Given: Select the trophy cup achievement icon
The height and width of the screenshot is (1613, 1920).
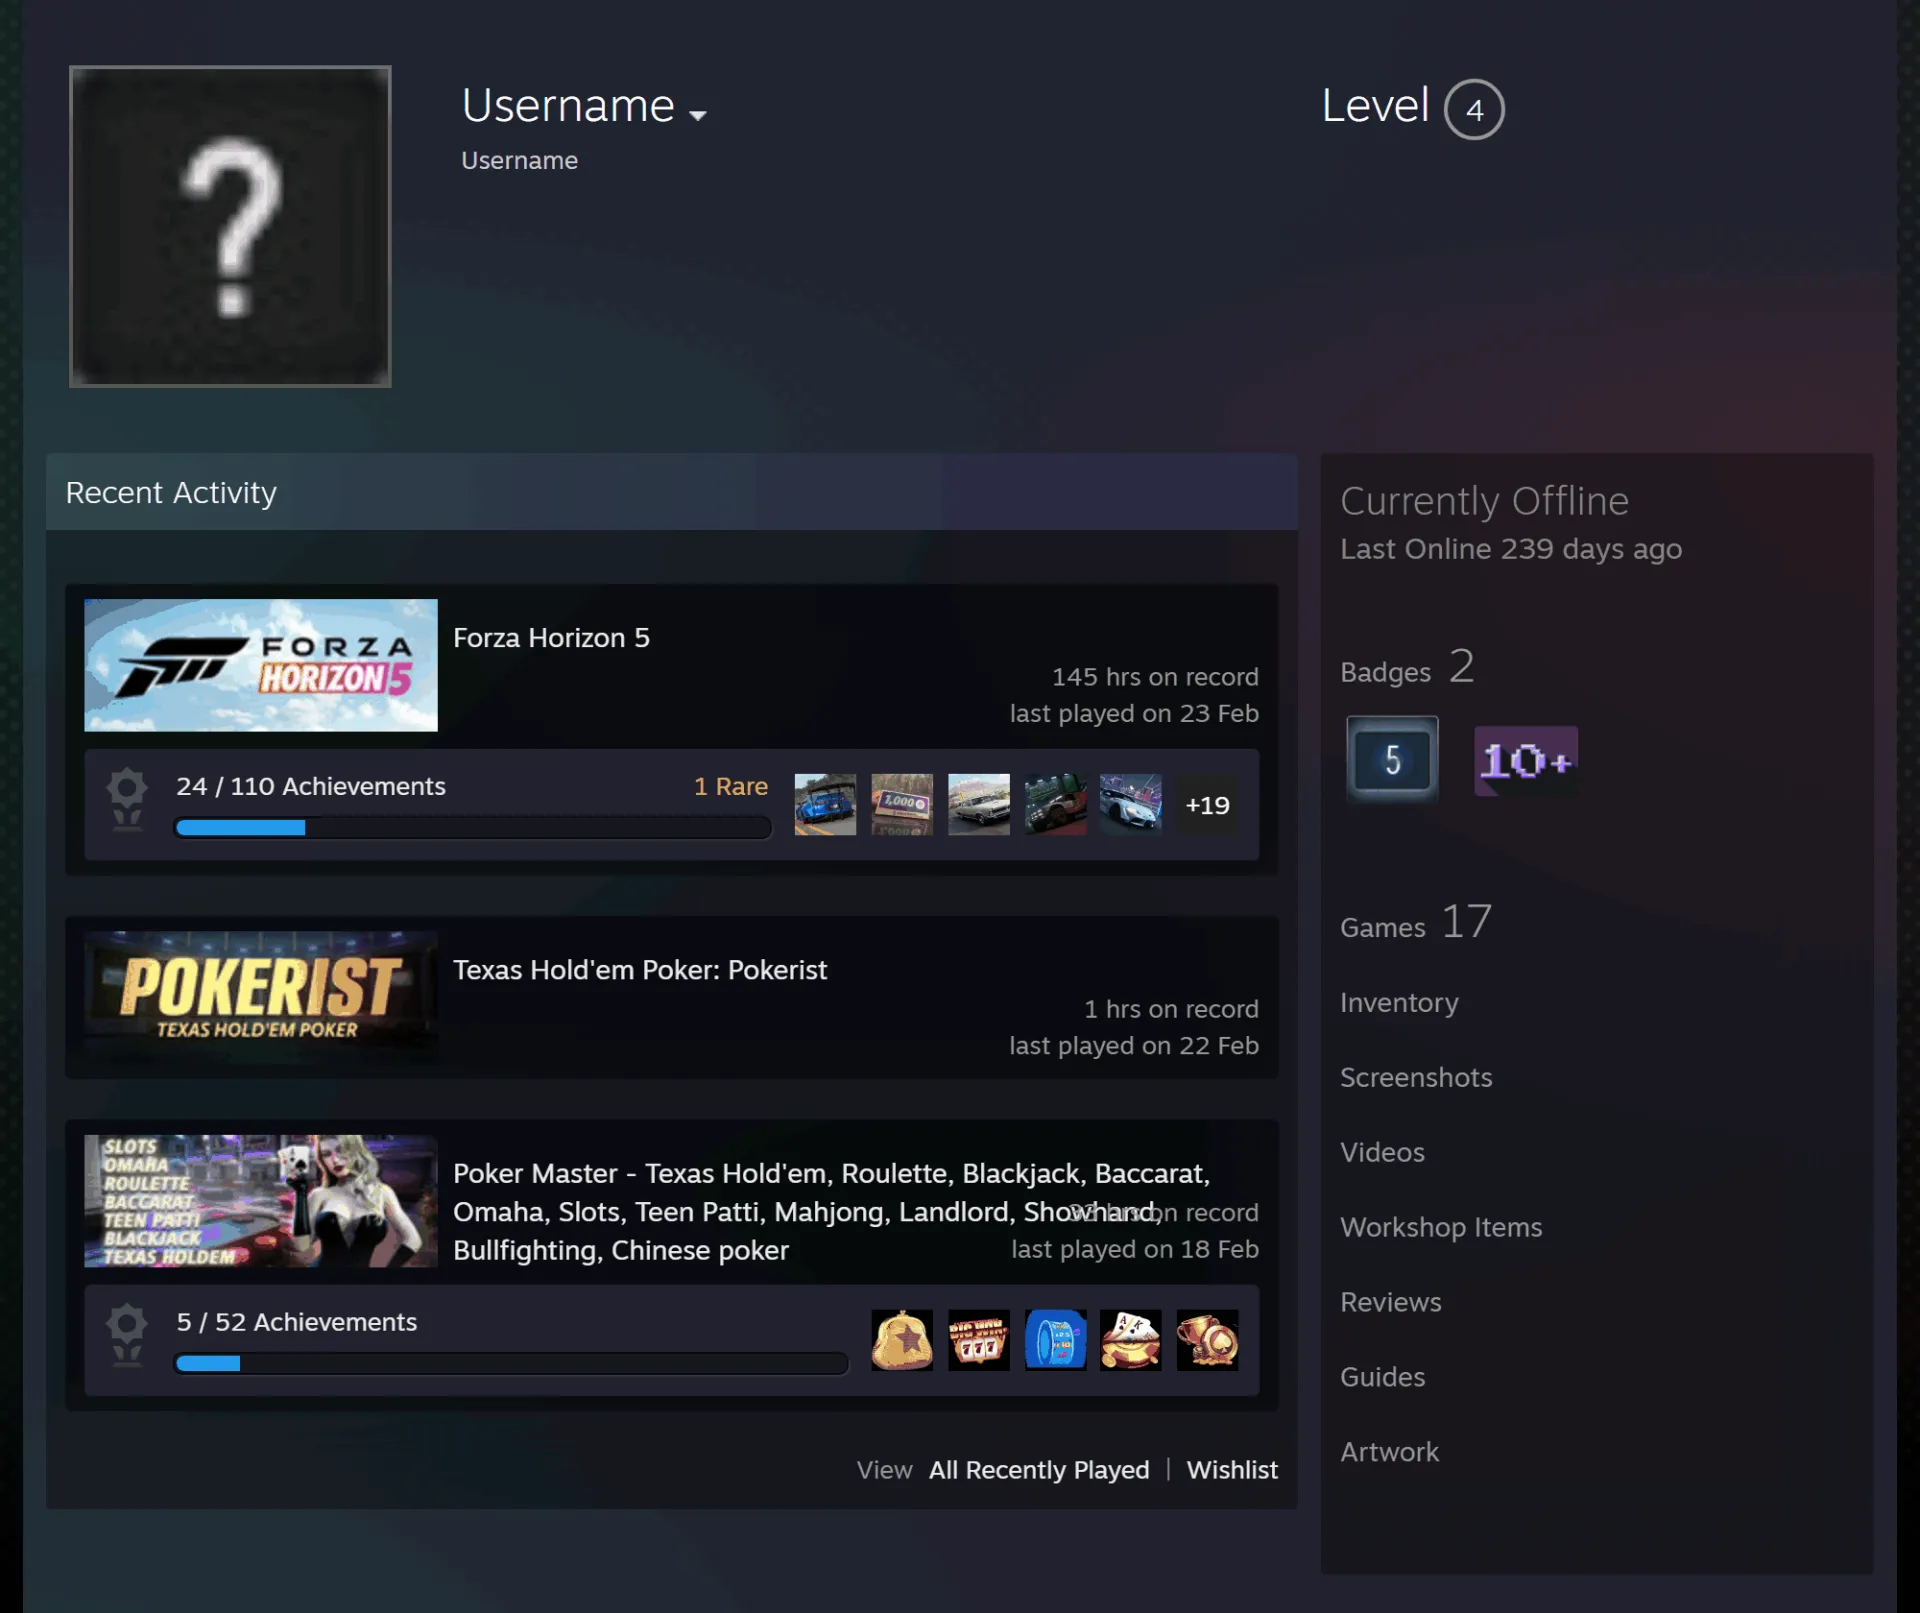Looking at the screenshot, I should [1208, 1340].
